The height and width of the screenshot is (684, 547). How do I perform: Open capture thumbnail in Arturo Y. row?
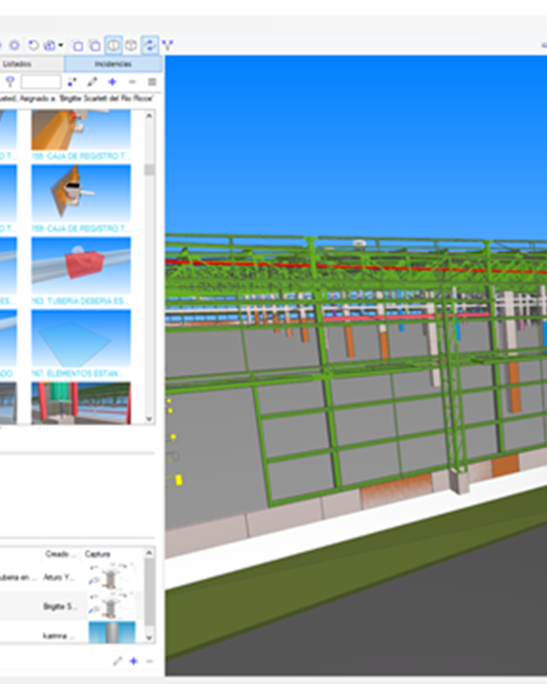coord(112,577)
